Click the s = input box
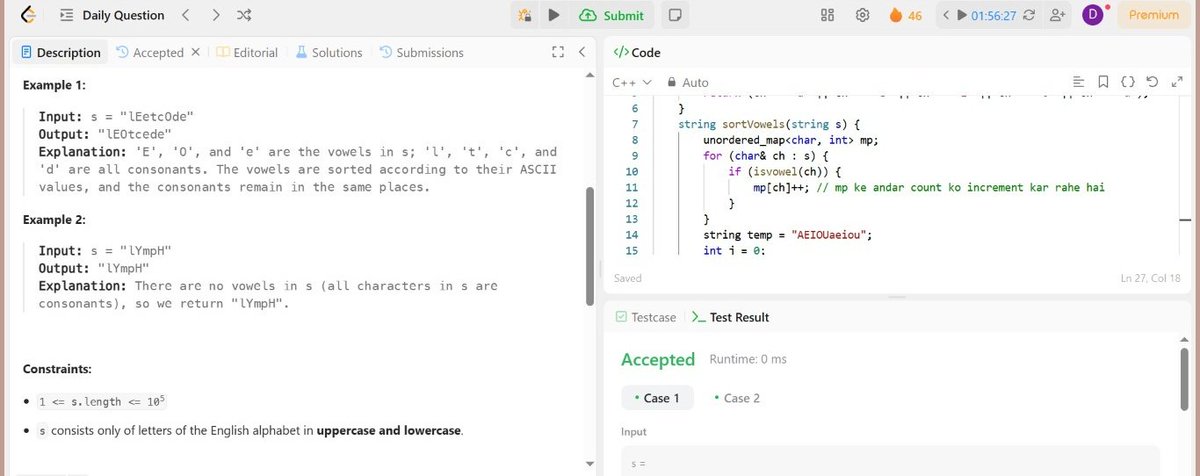Viewport: 1200px width, 476px height. pos(890,461)
